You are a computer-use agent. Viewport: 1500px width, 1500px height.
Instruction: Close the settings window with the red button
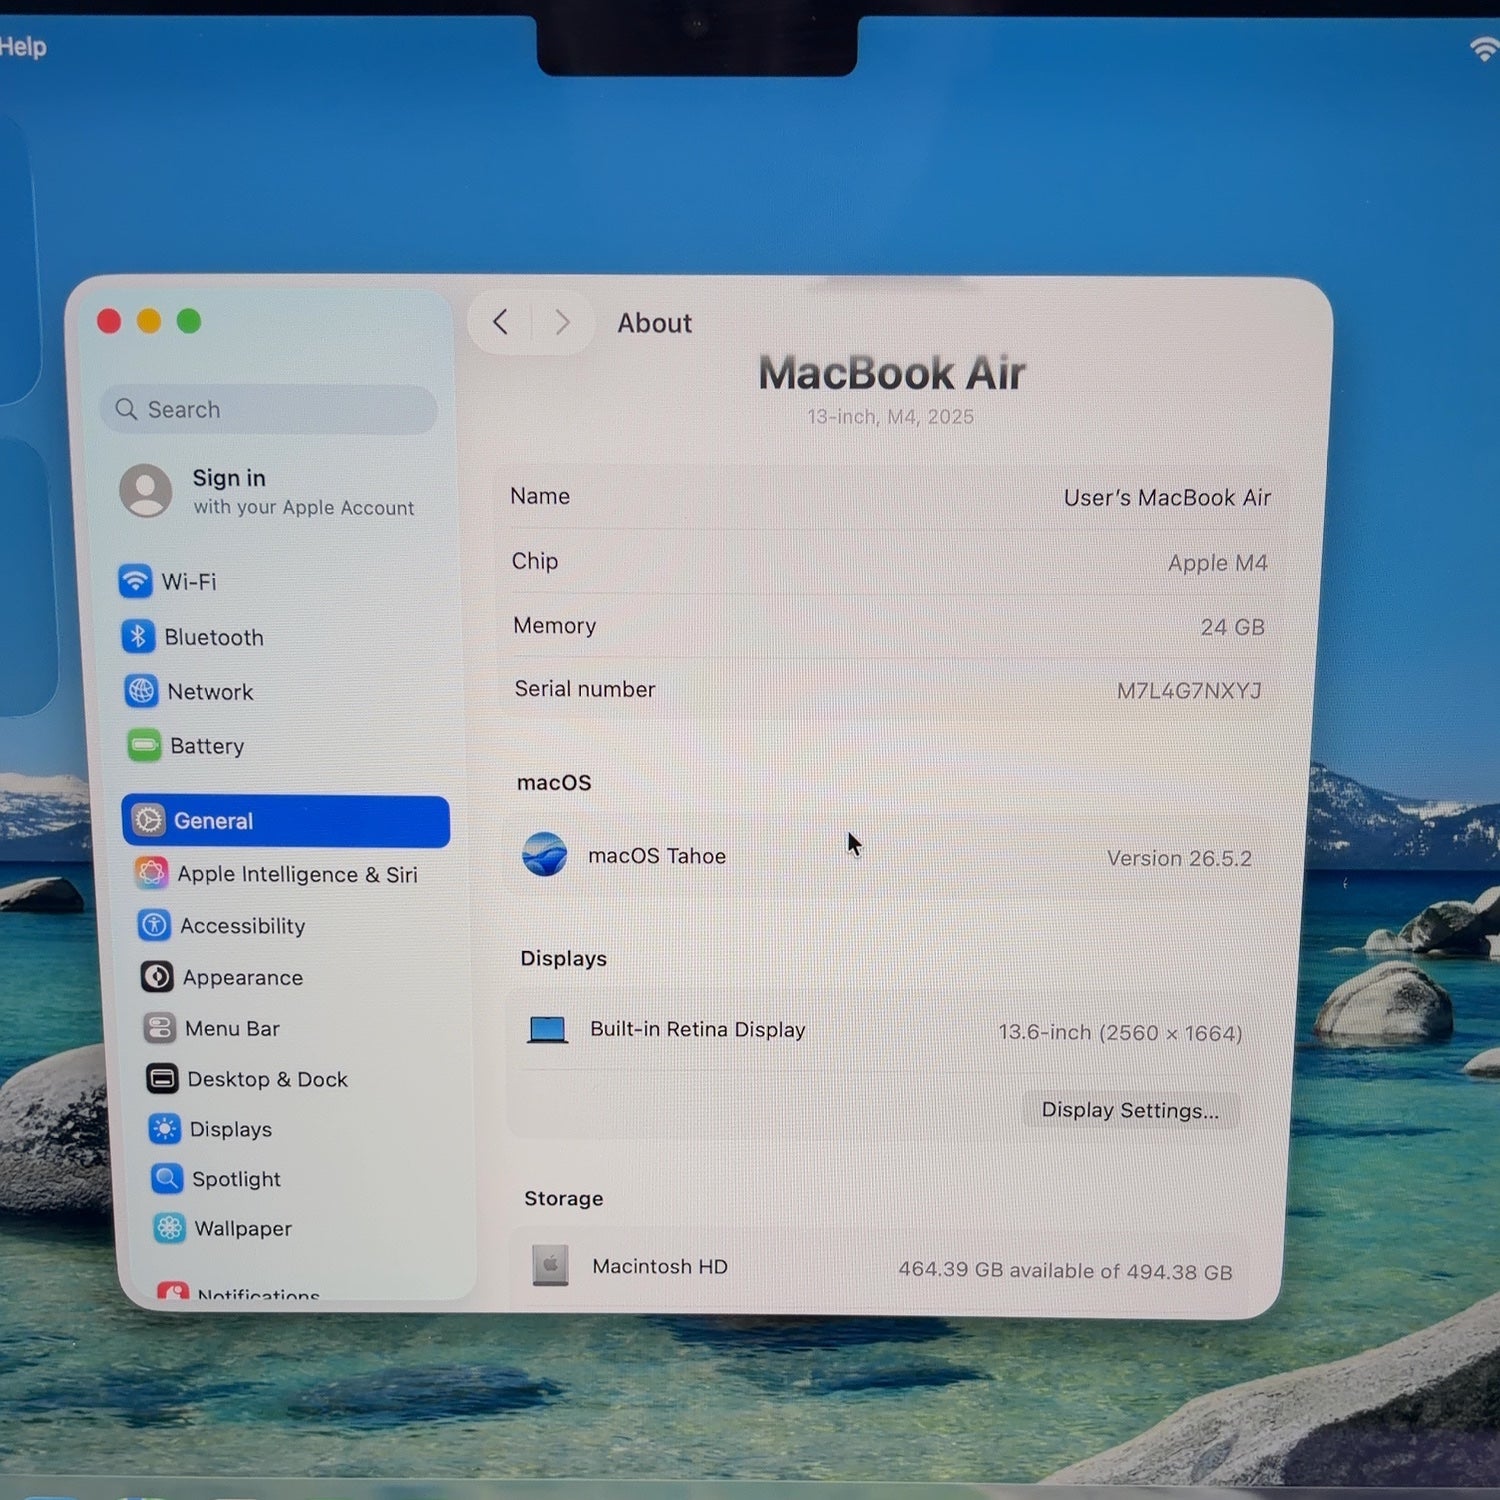(x=109, y=321)
